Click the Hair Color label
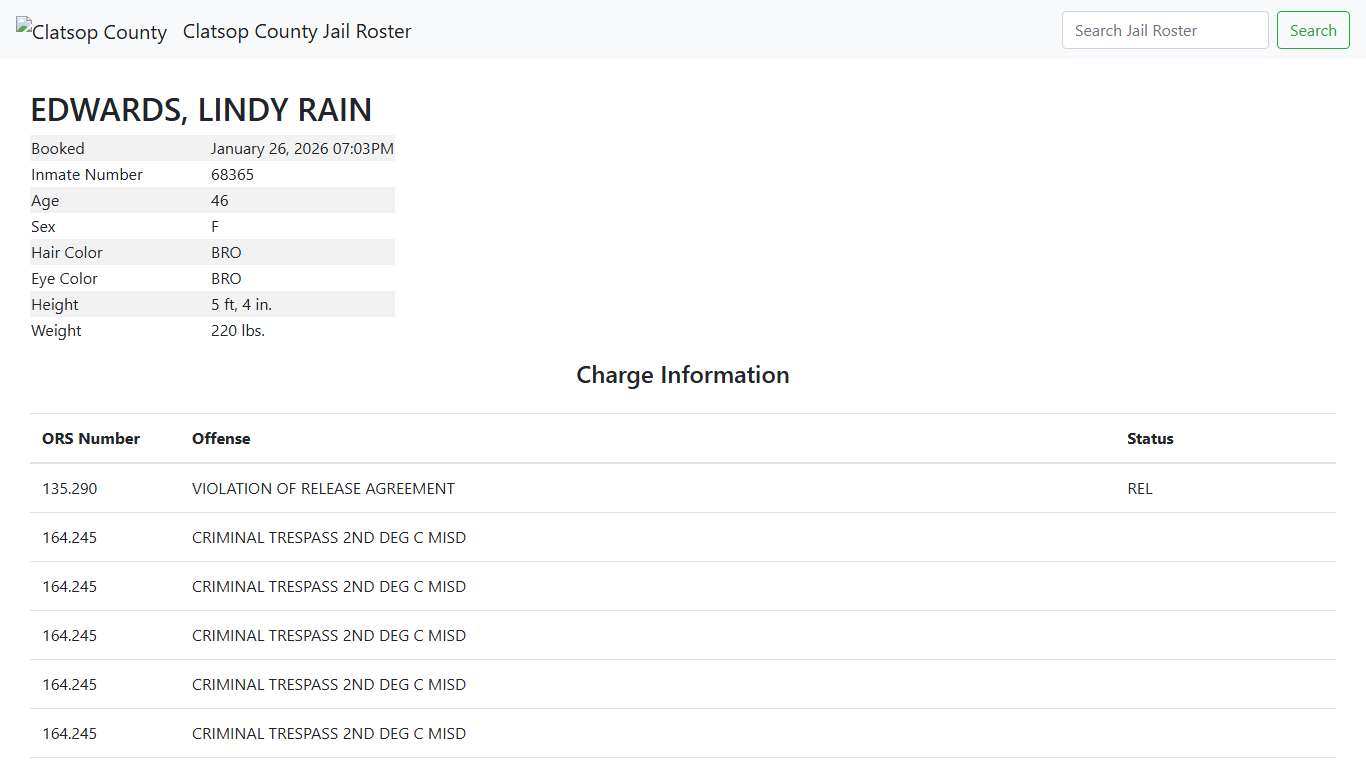 click(x=67, y=252)
